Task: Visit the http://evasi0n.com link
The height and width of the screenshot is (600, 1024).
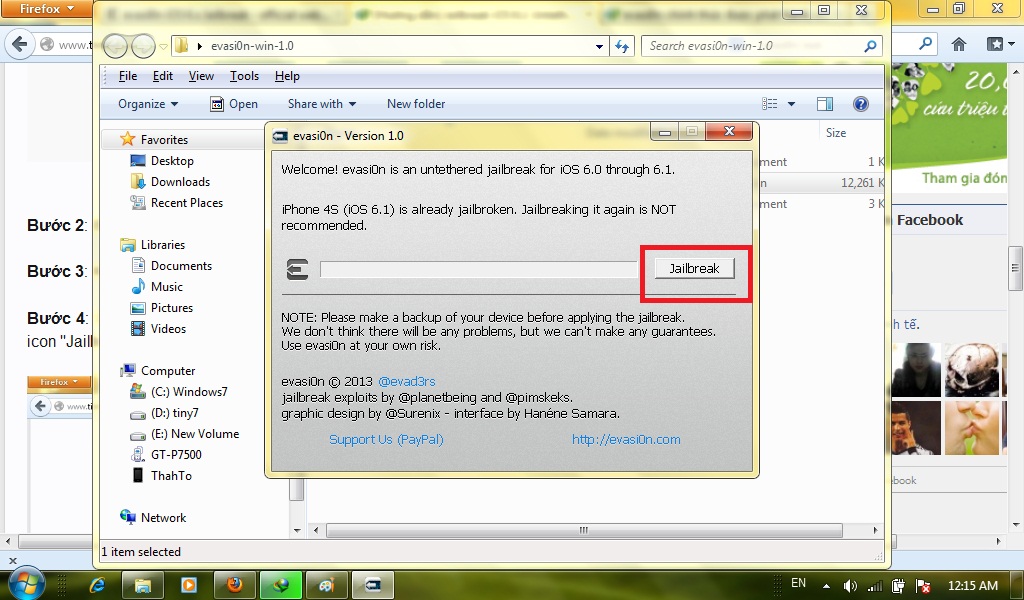Action: pyautogui.click(x=626, y=439)
